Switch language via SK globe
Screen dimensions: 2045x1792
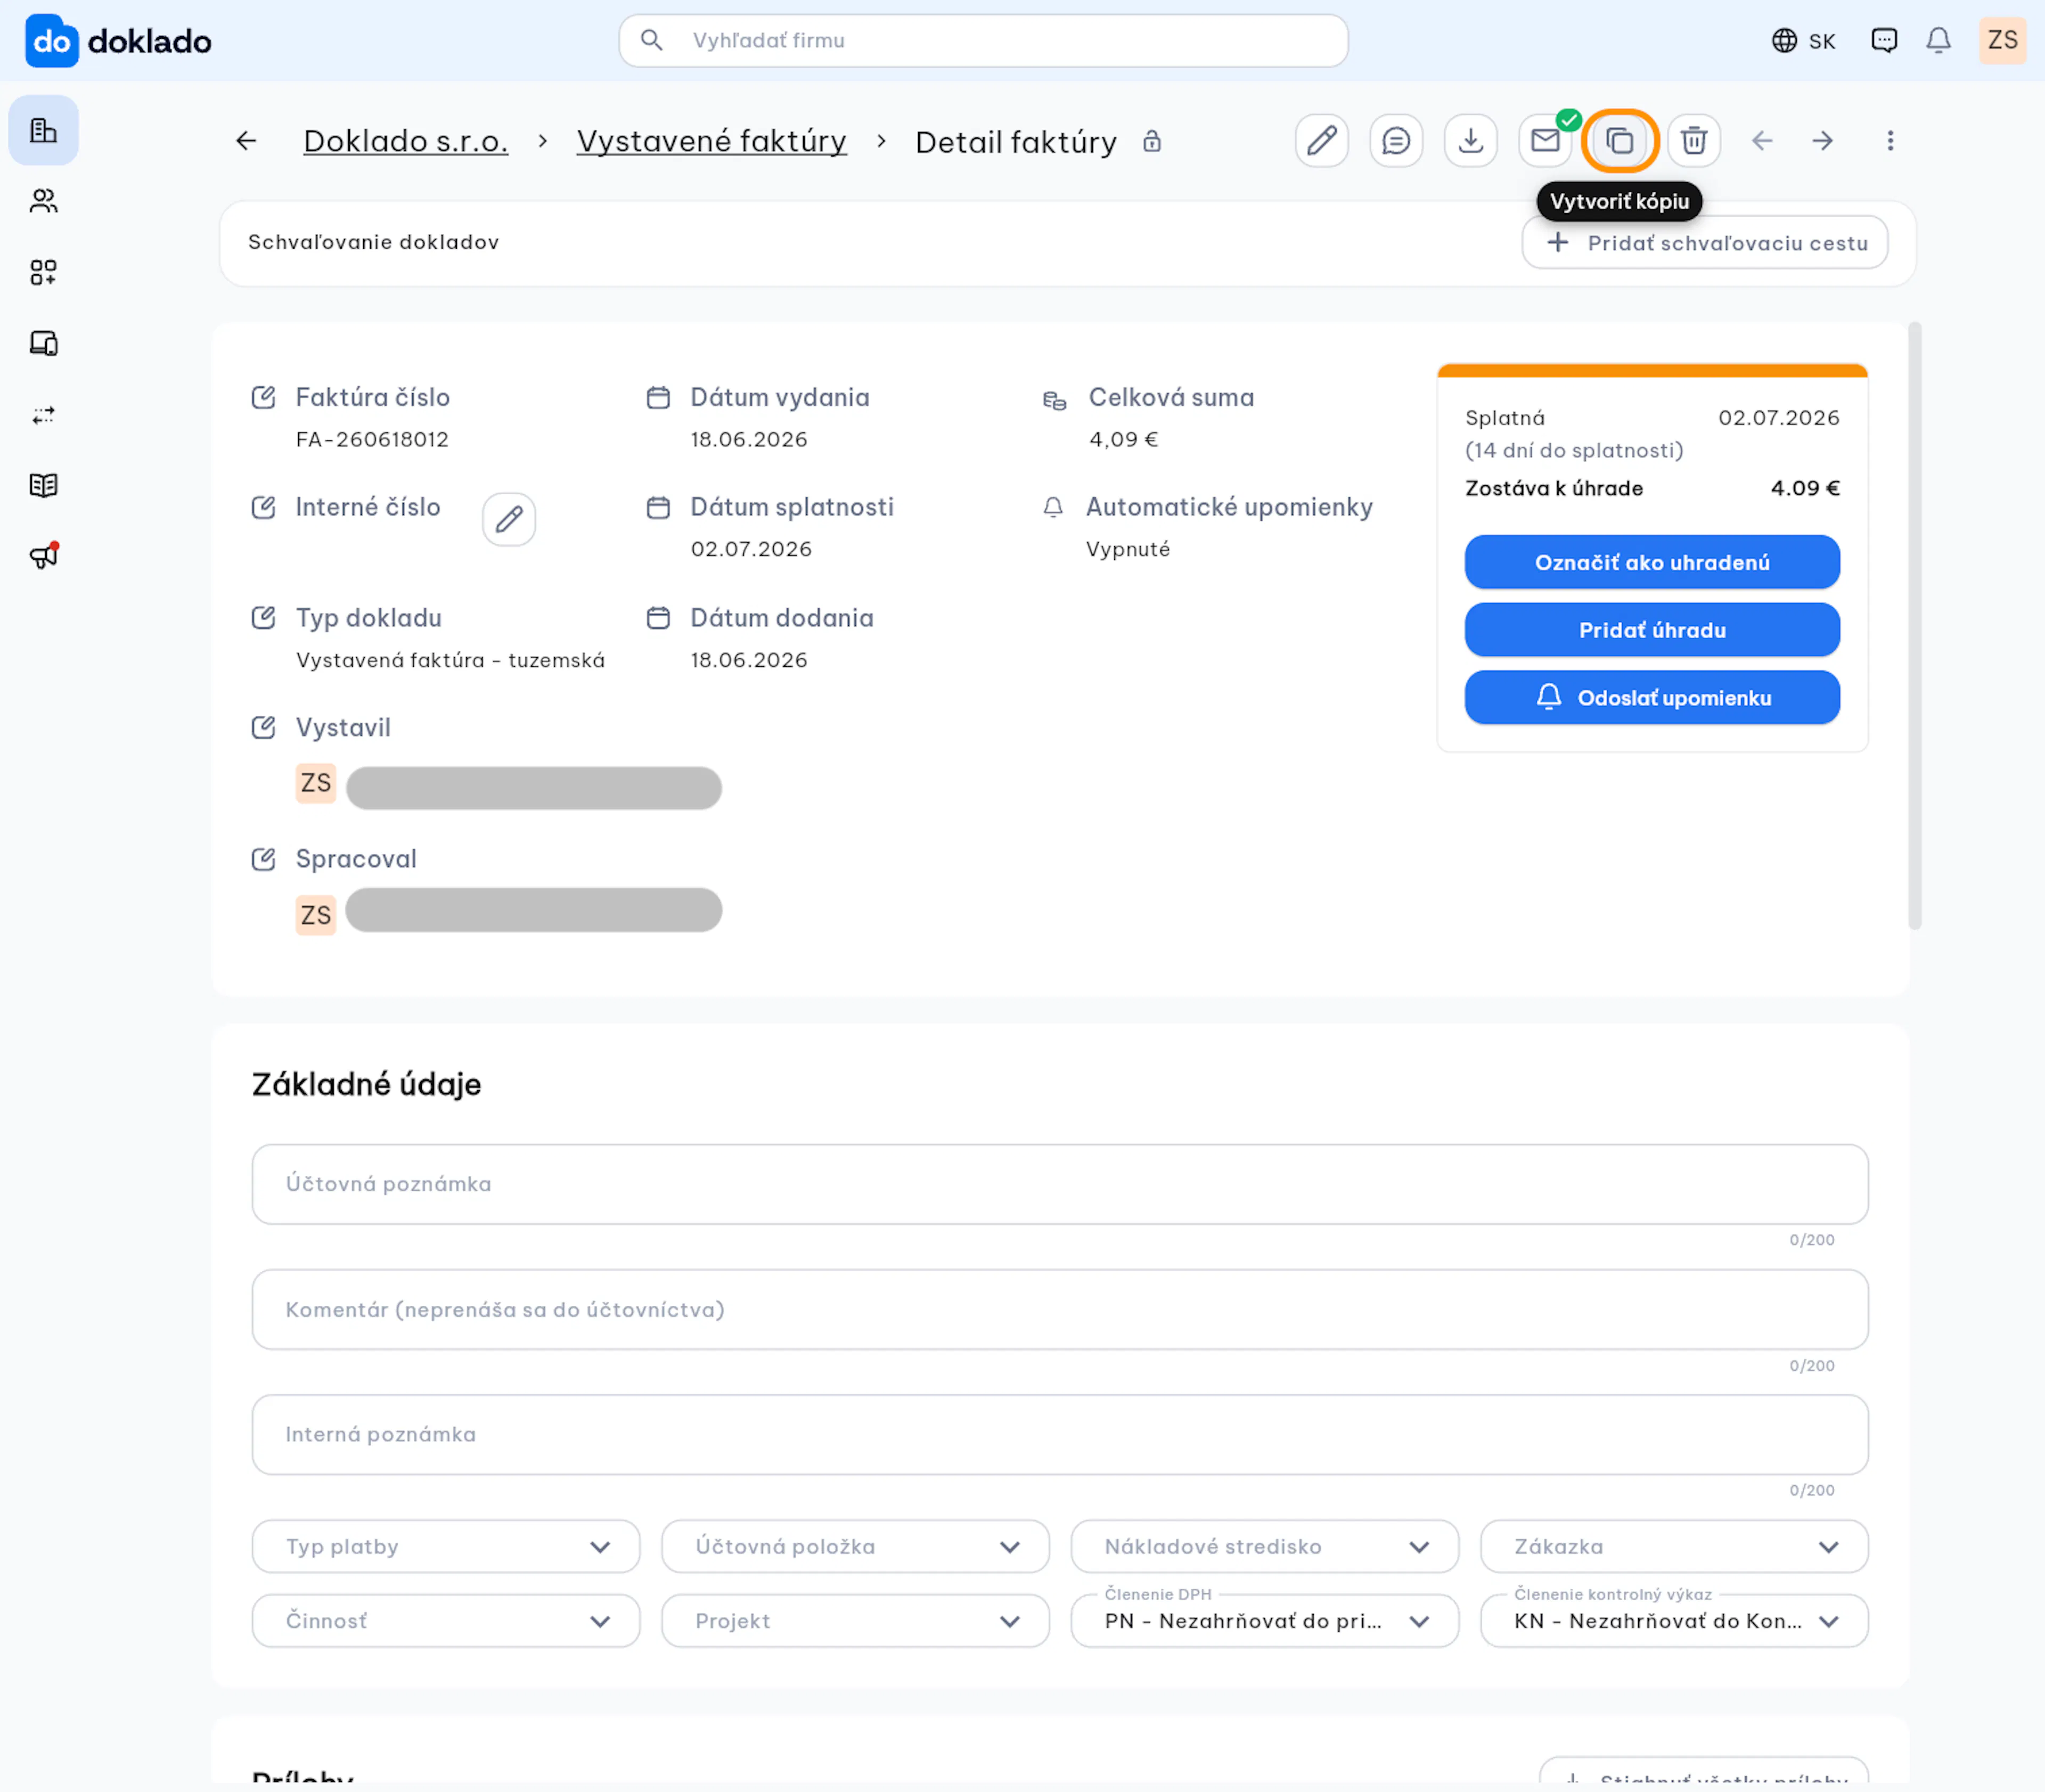tap(1803, 41)
